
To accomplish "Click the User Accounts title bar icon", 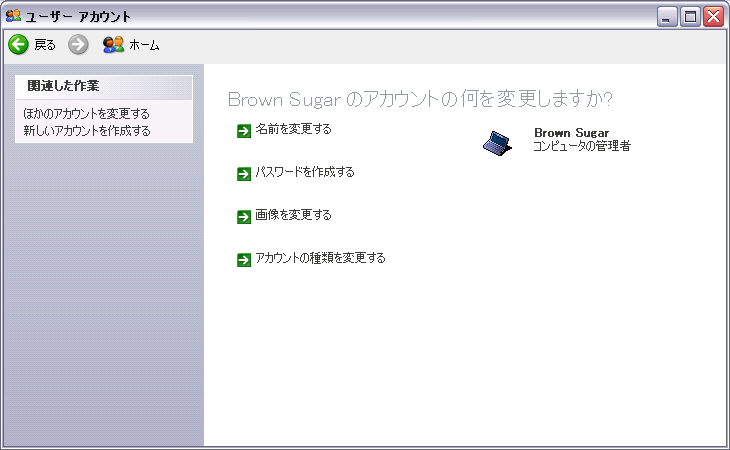I will [x=13, y=16].
